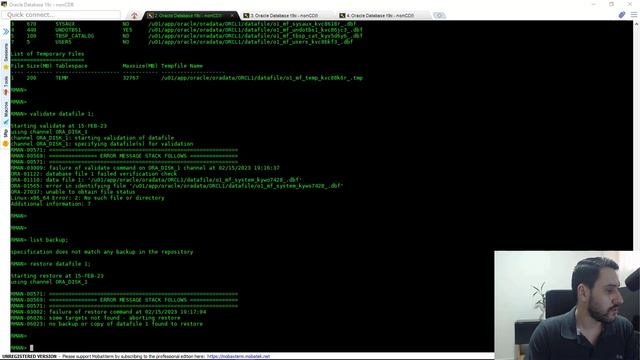Click the TBSP_CATALOG tablespace name
Image resolution: width=640 pixels, height=360 pixels.
point(75,36)
